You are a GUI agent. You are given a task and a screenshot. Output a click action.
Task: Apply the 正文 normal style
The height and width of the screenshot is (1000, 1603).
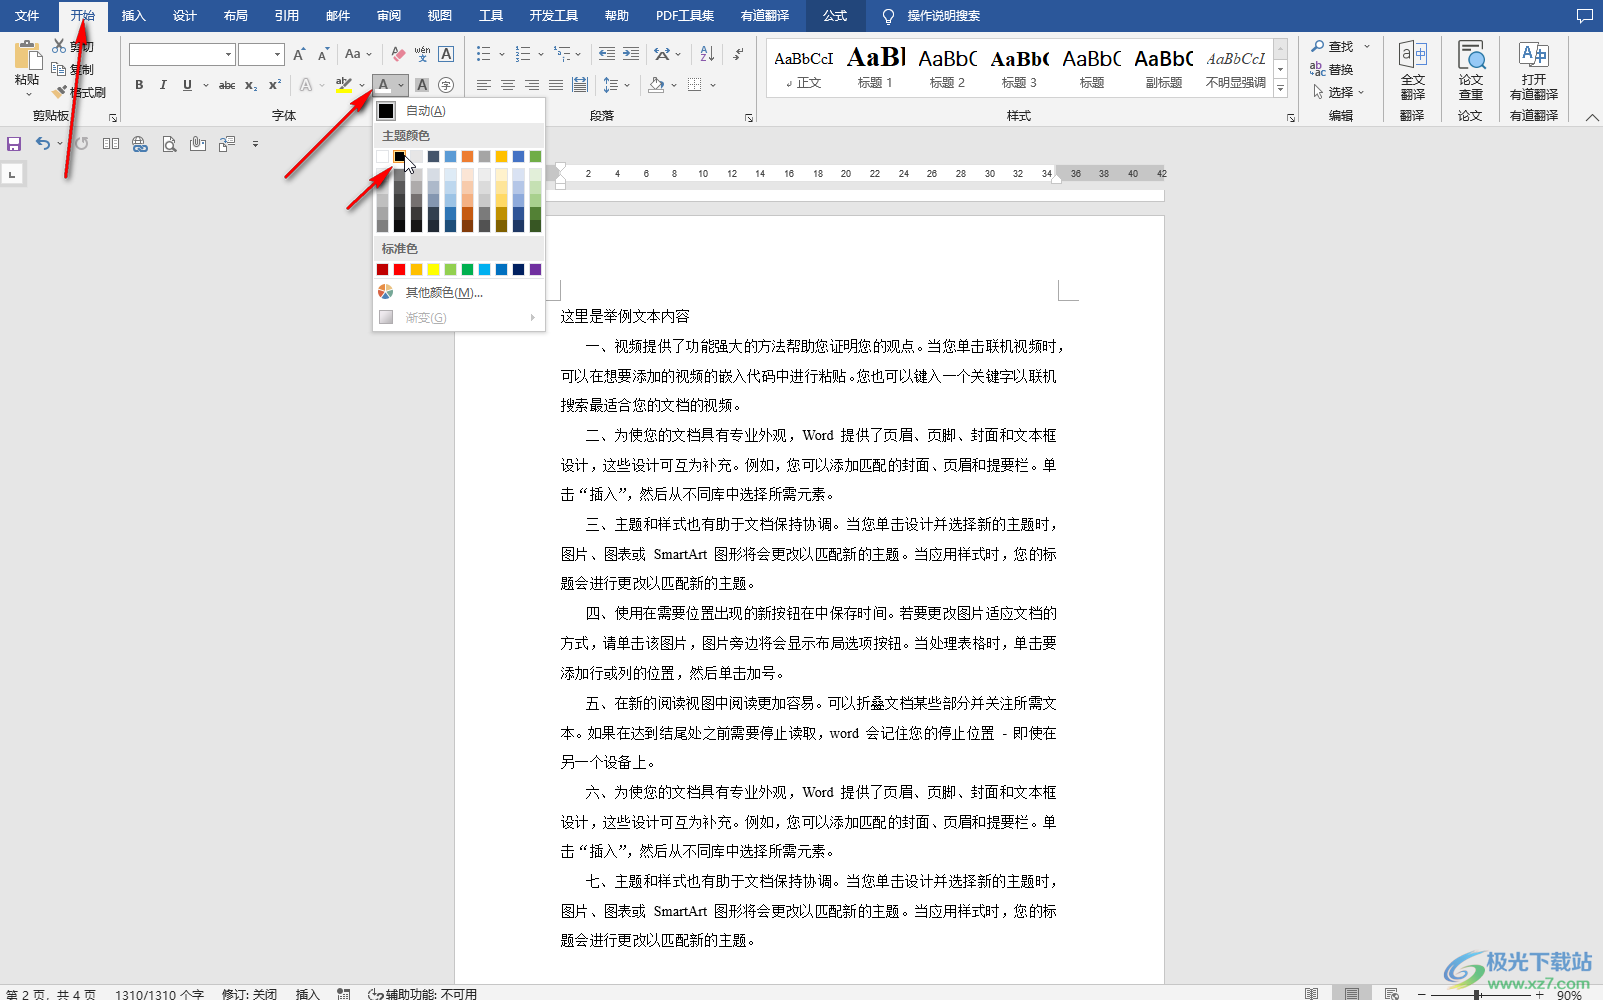[x=803, y=68]
